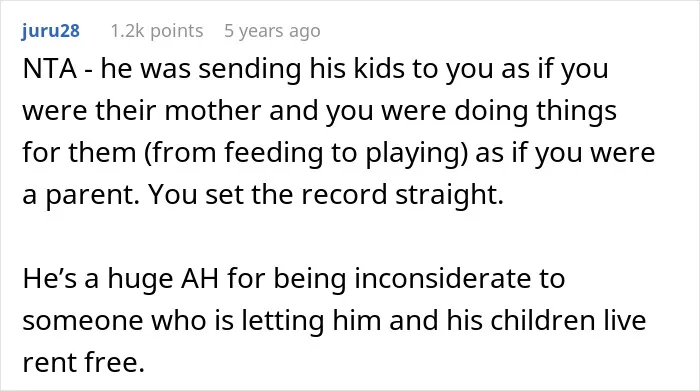Click the word parent in the fourth line

pyautogui.click(x=92, y=196)
